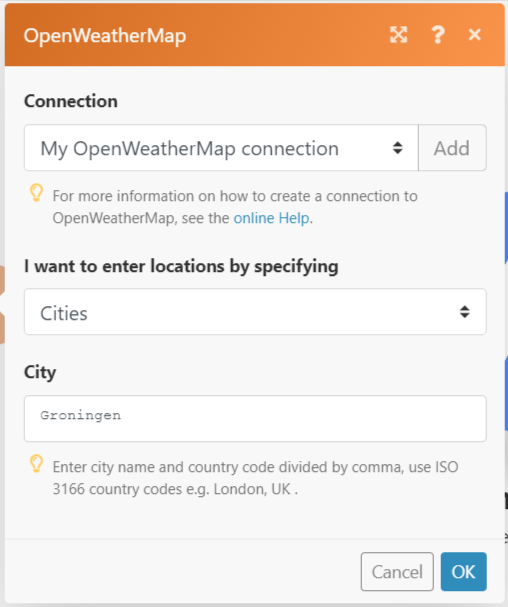Click the Connection field label
The width and height of the screenshot is (508, 607).
(71, 101)
